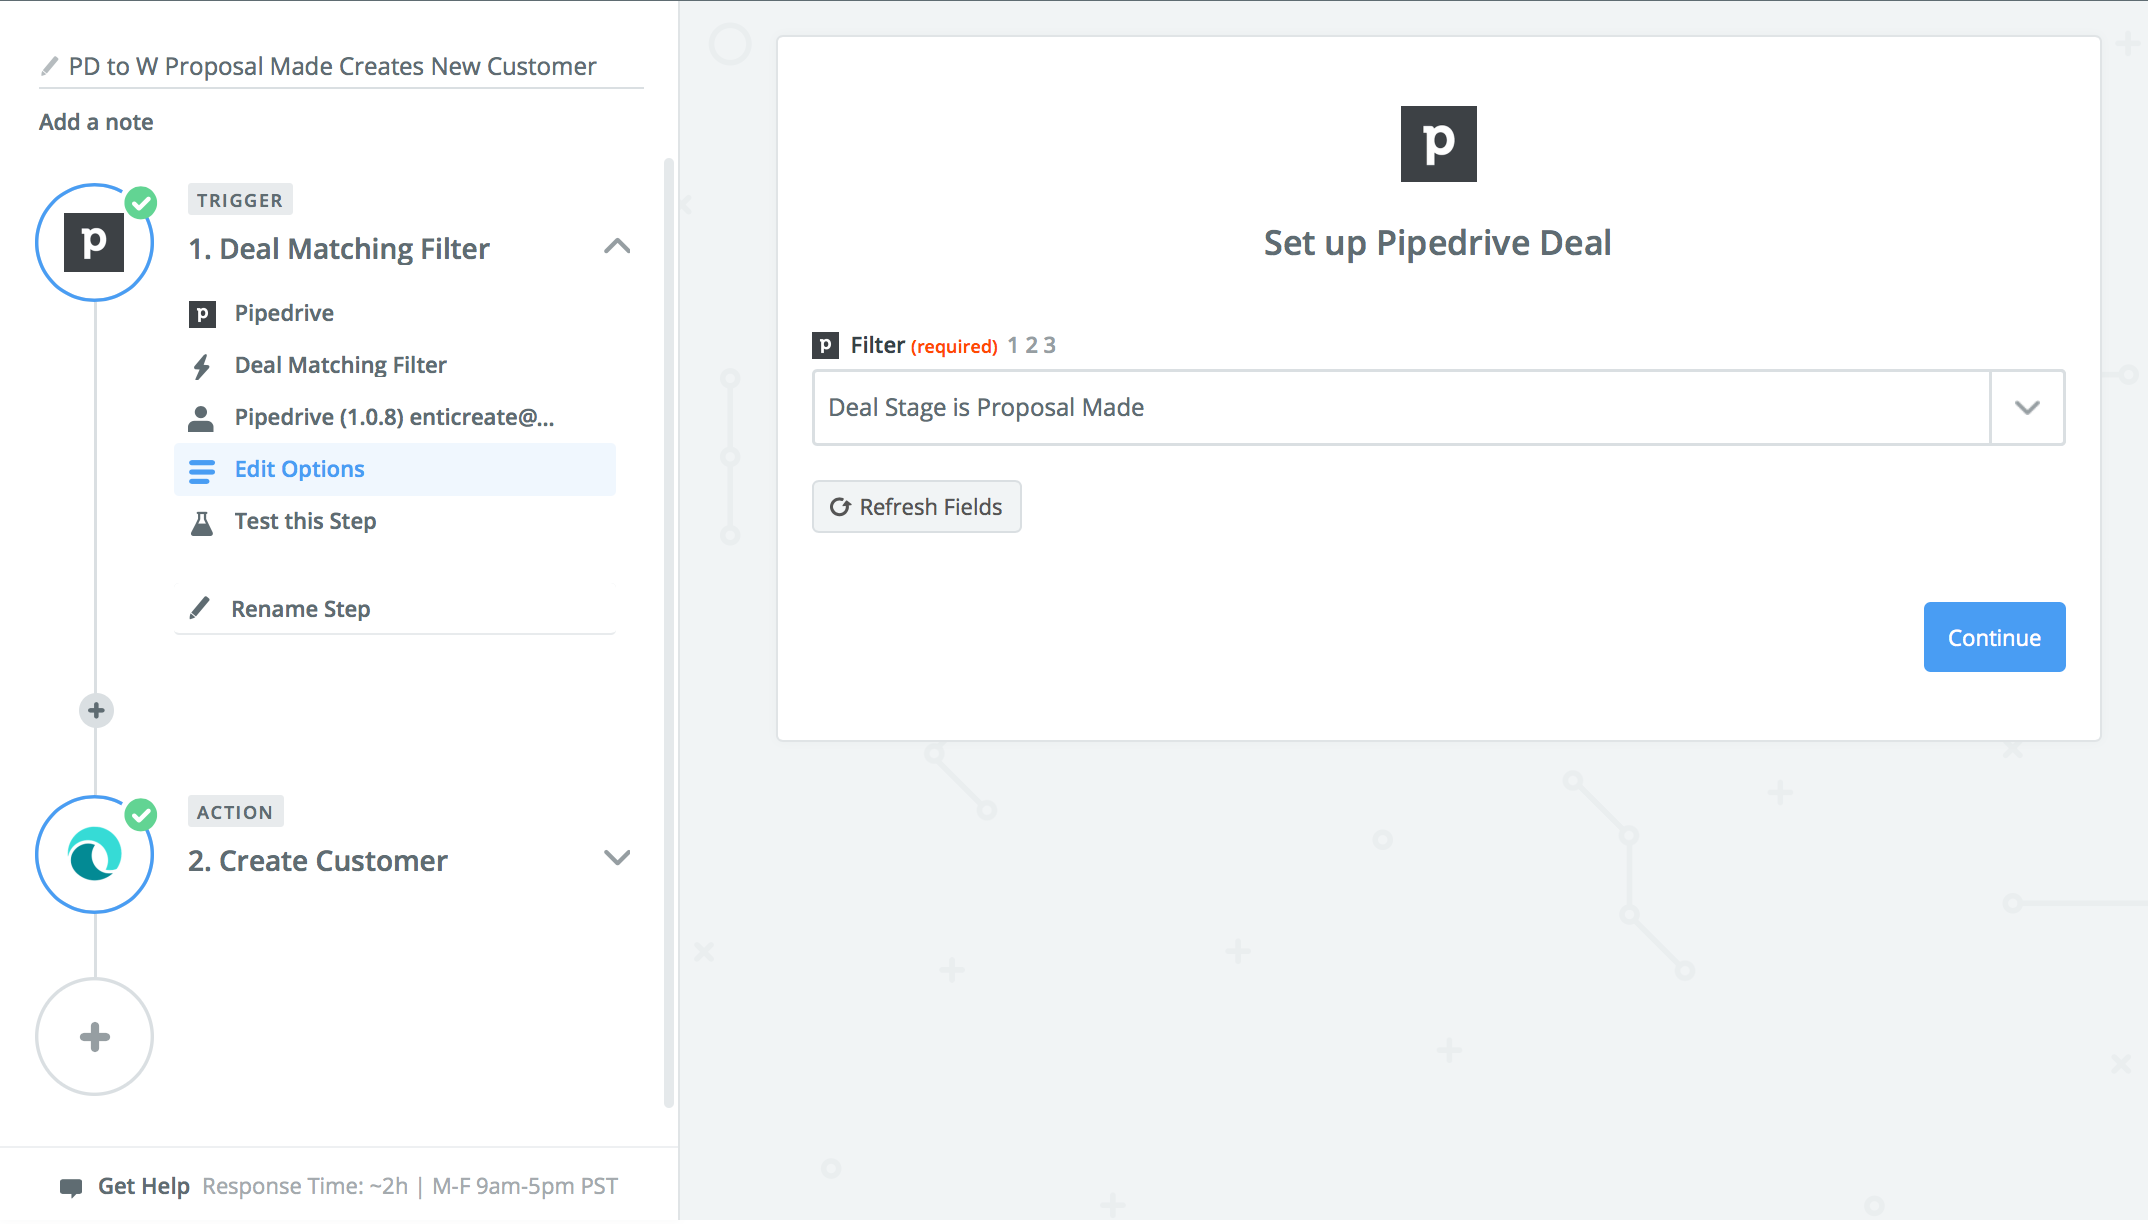This screenshot has height=1224, width=2148.
Task: Click the Pipedrive icon beside the Filter label
Action: [825, 346]
